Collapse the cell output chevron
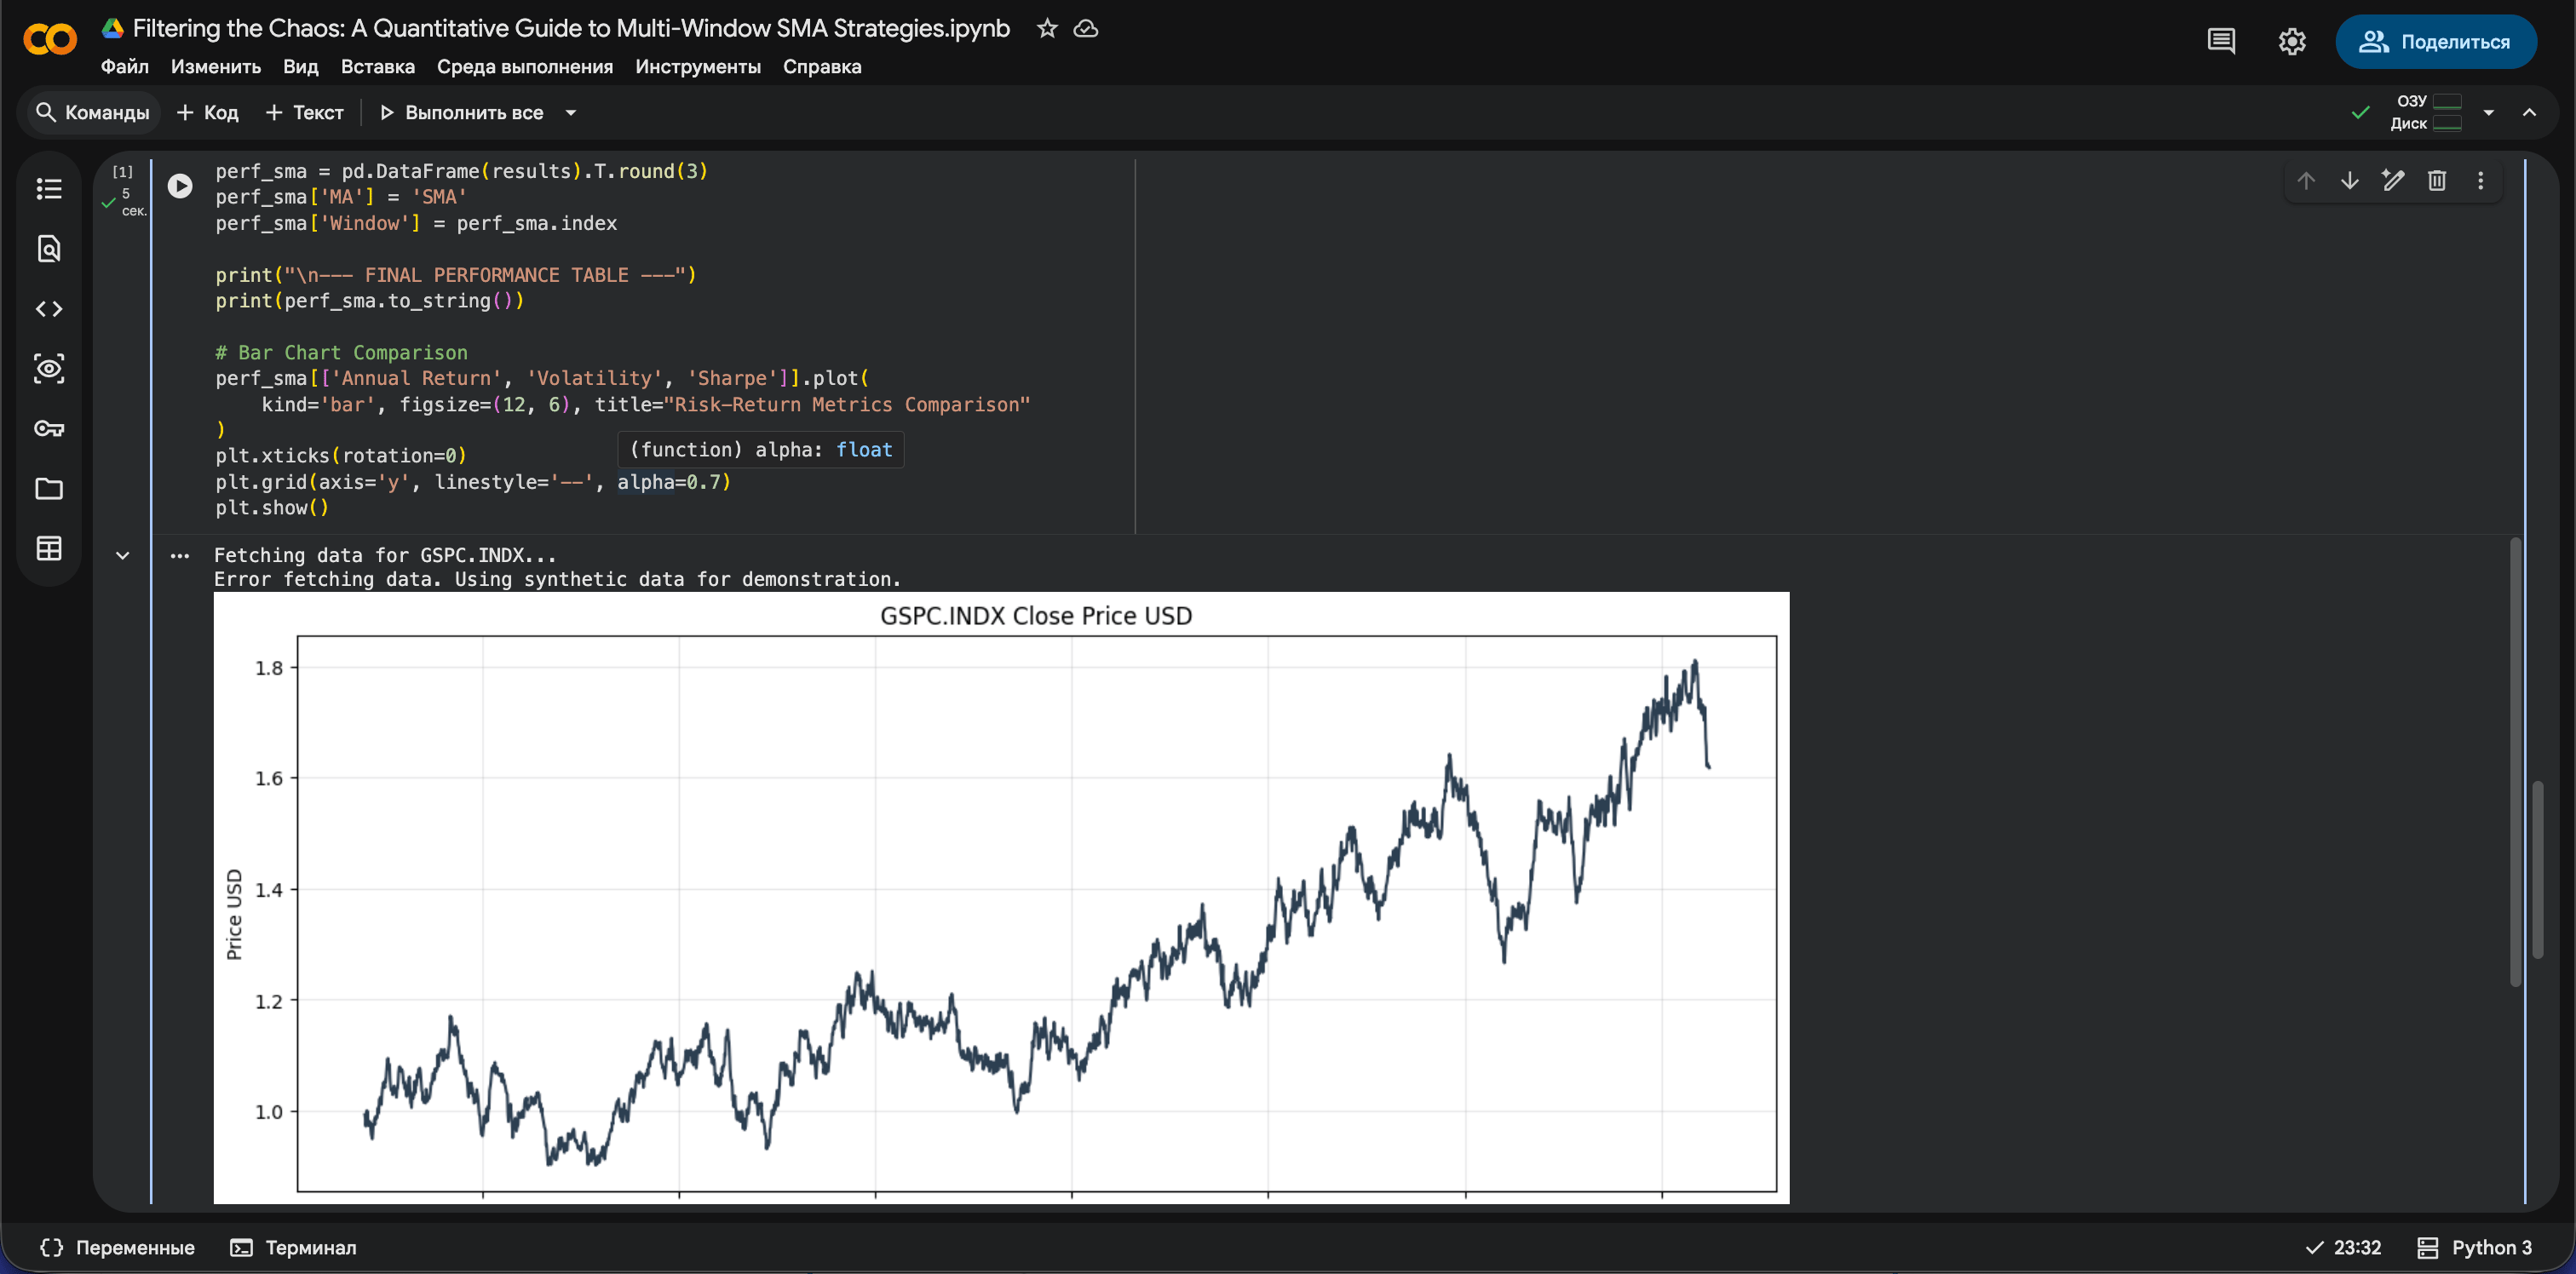The image size is (2576, 1274). 123,556
